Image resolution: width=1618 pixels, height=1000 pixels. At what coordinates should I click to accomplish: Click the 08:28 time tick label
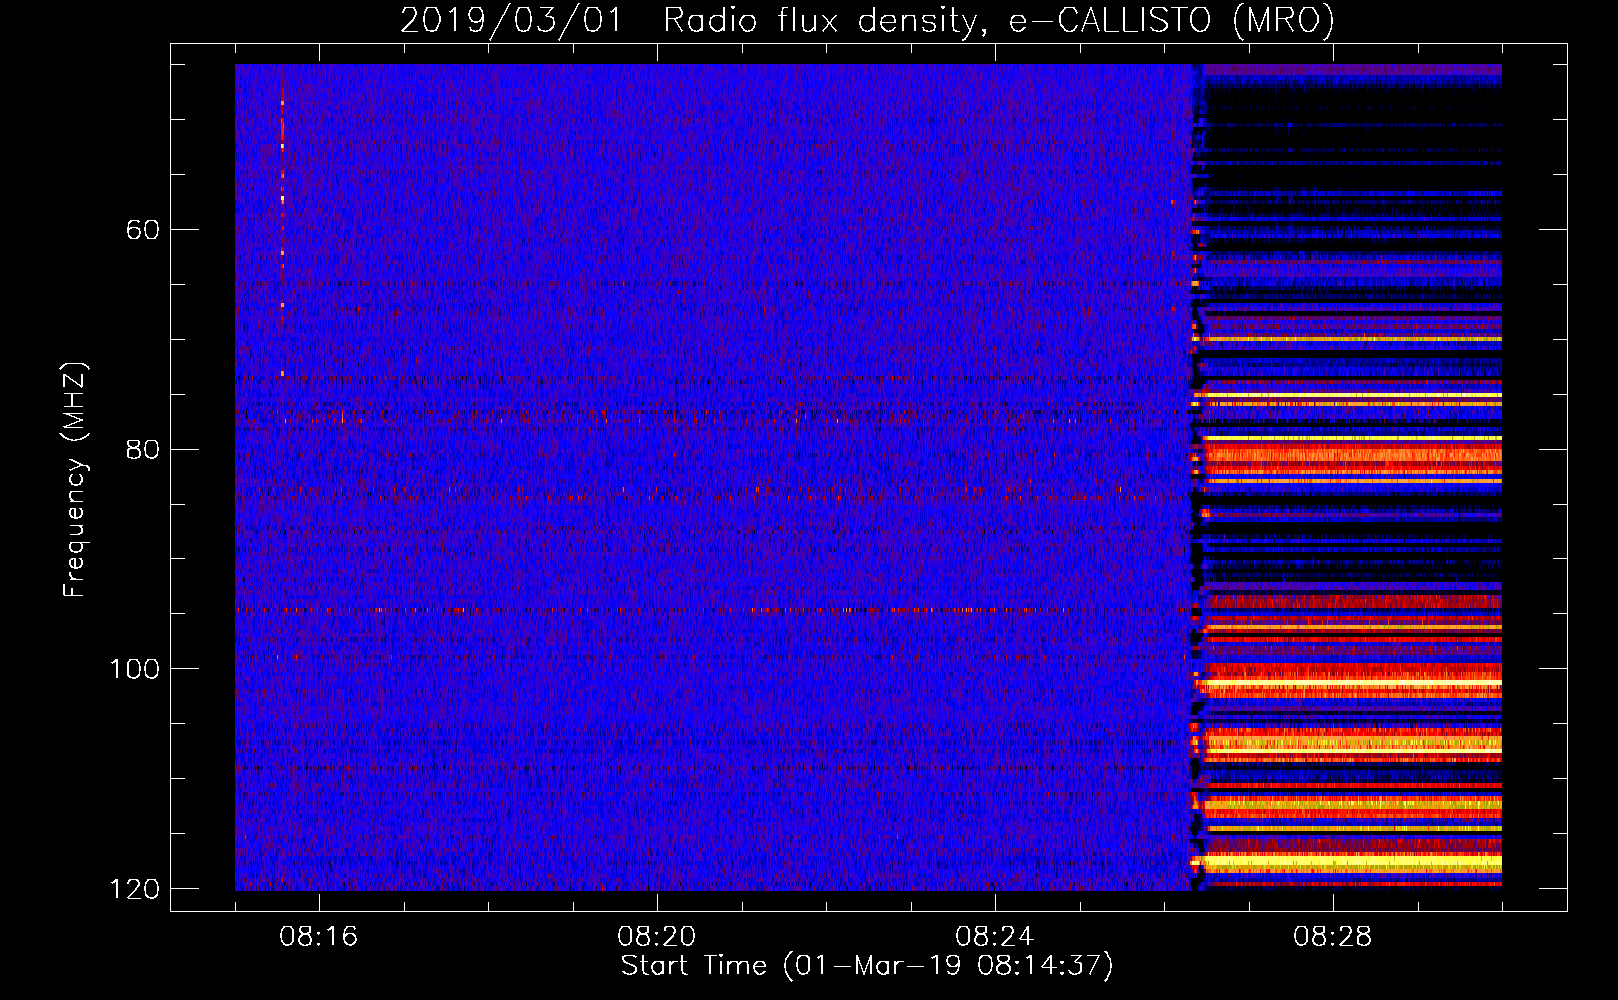(x=1333, y=937)
